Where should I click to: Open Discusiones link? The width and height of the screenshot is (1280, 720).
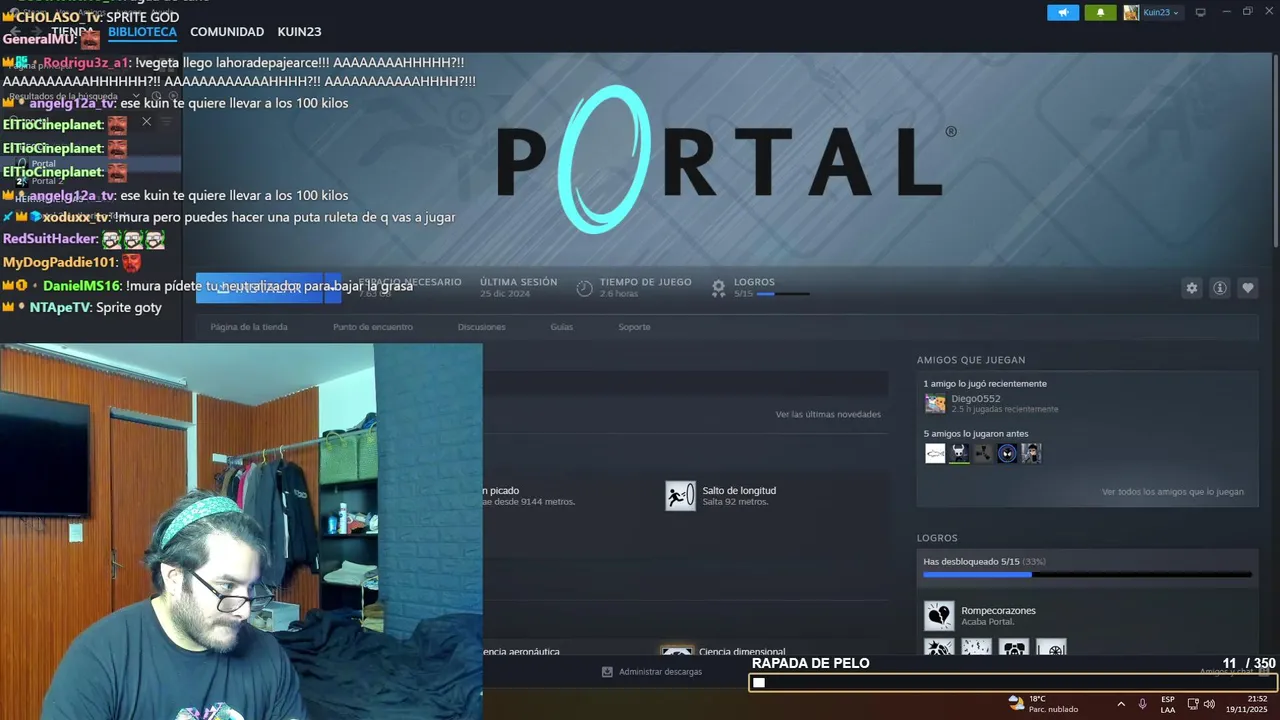click(481, 327)
